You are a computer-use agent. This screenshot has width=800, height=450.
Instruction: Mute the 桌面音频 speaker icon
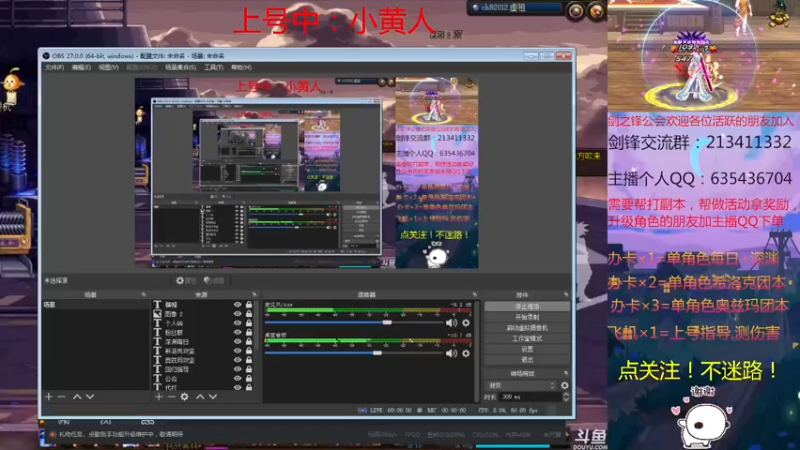pos(451,353)
